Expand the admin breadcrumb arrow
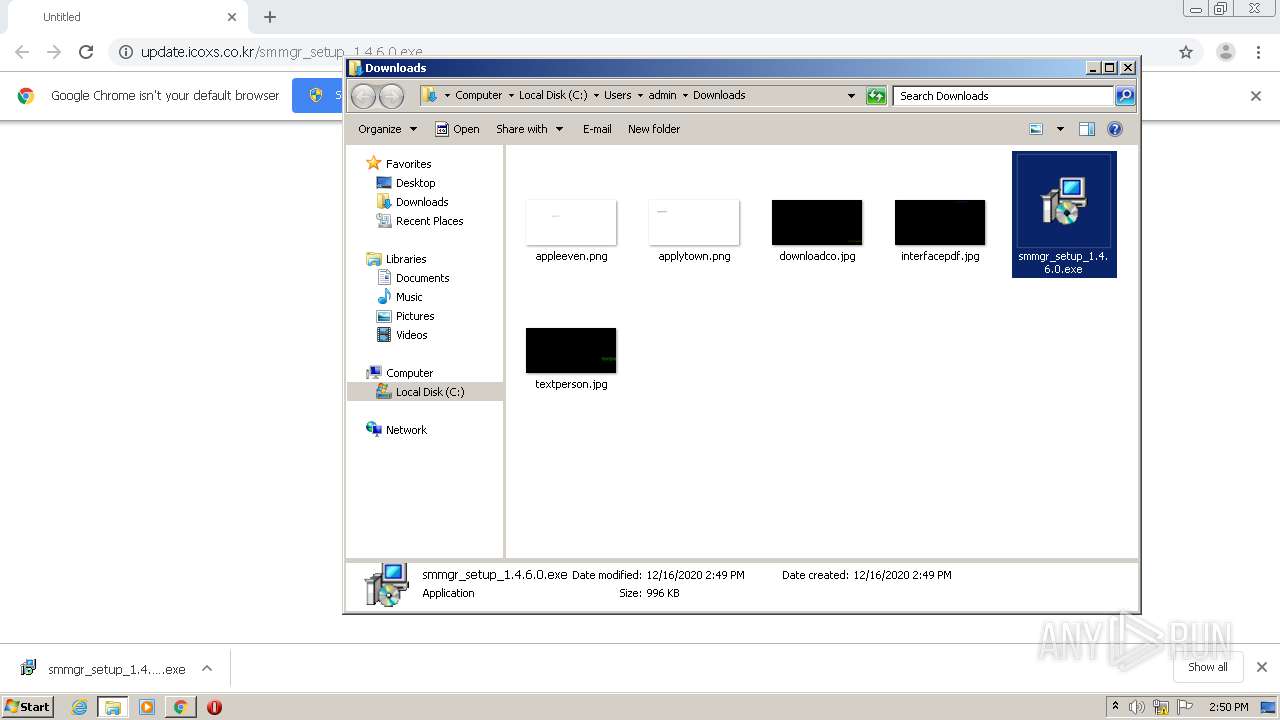The image size is (1280, 720). 684,96
